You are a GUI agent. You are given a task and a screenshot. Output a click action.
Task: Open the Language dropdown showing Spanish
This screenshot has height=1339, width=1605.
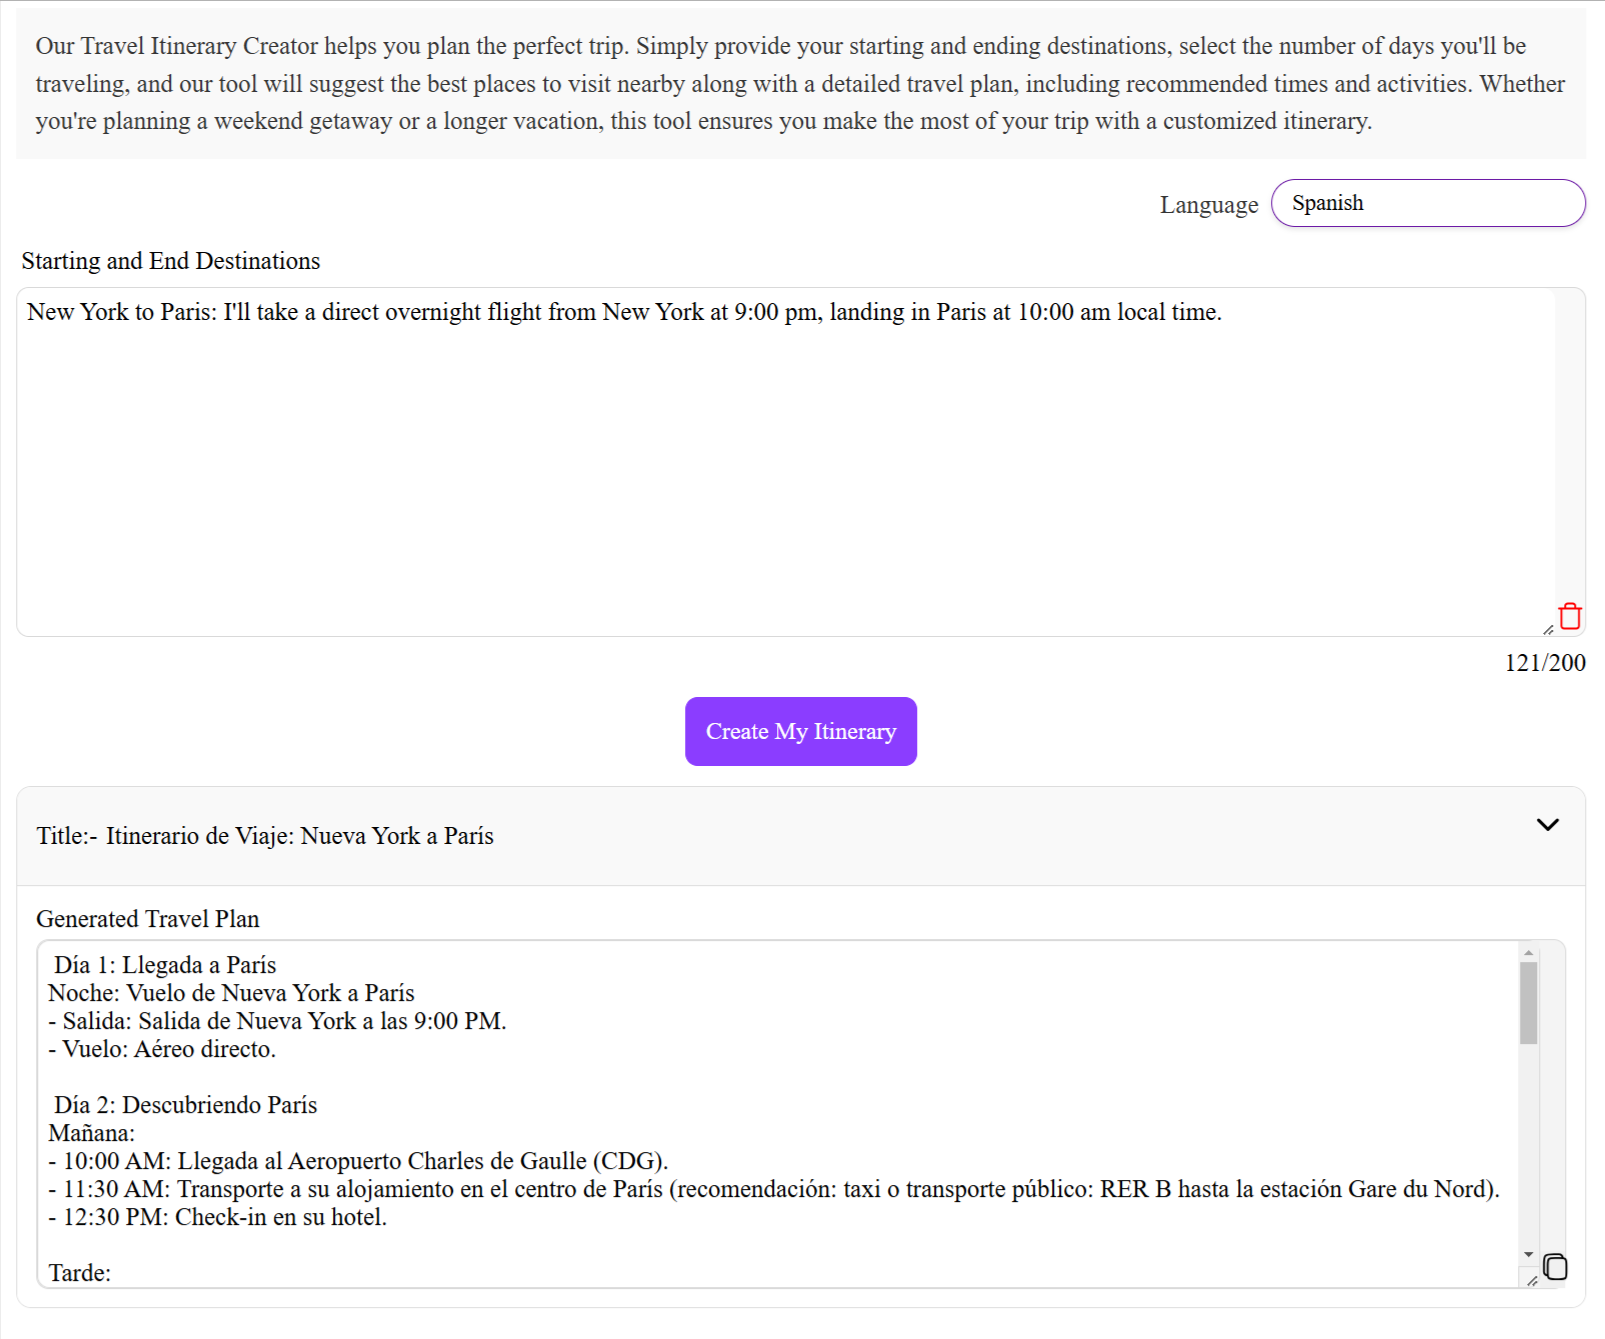pos(1428,203)
